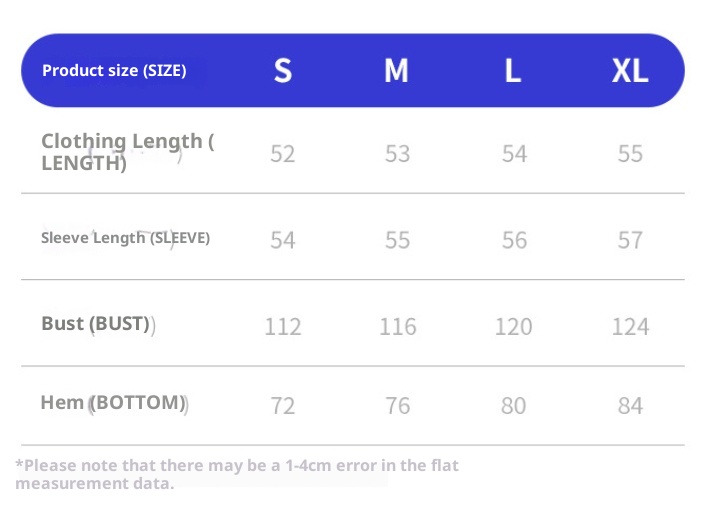Image resolution: width=708 pixels, height=508 pixels.
Task: Select the bust value 112
Action: click(283, 327)
